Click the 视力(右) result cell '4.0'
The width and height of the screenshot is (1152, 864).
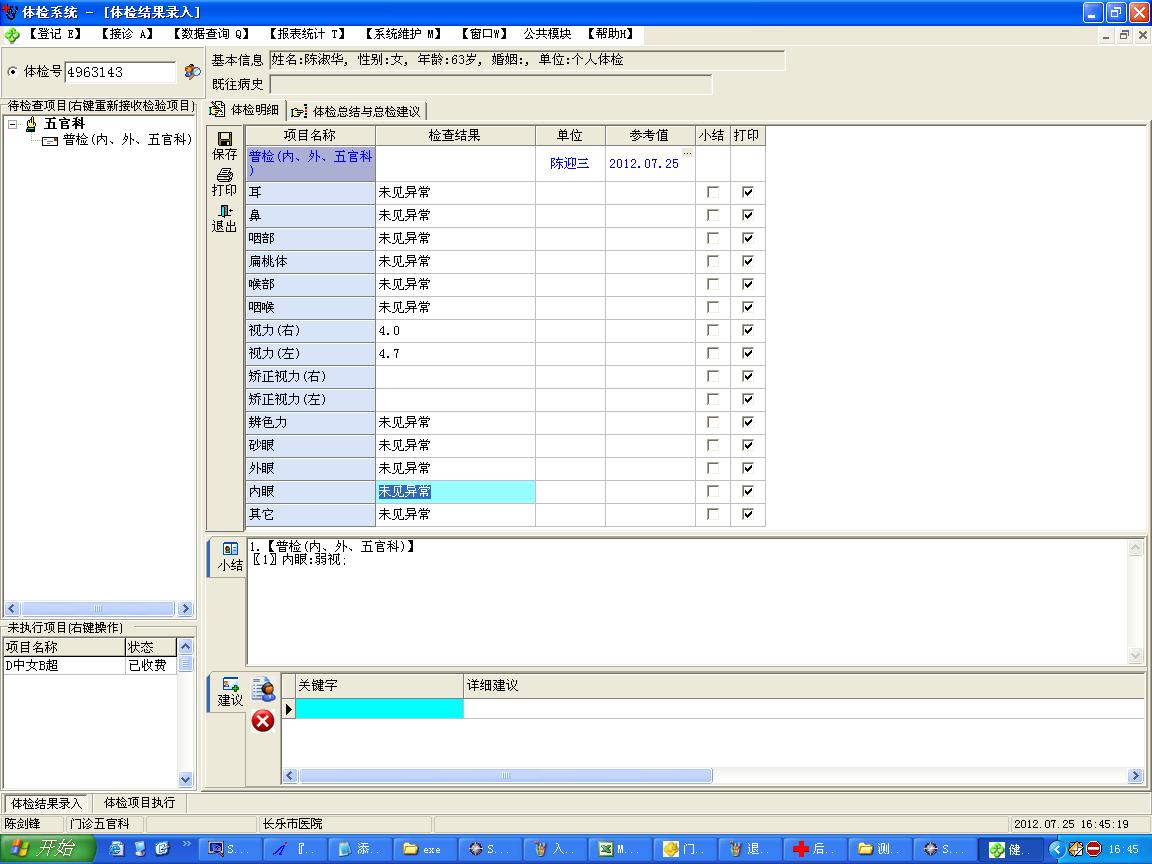coord(456,331)
